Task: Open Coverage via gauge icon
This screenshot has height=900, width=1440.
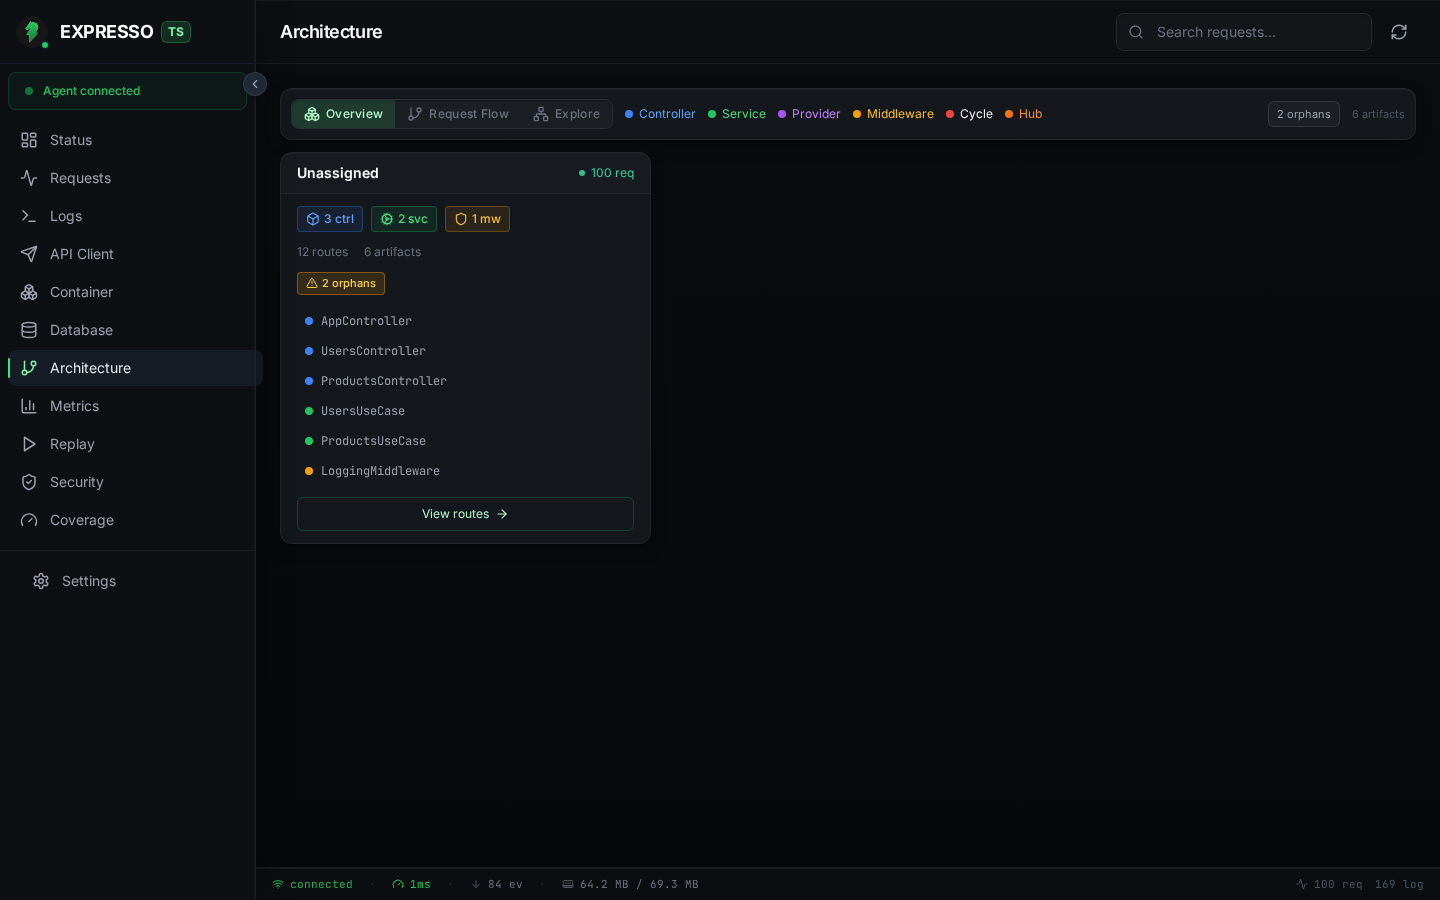Action: point(29,520)
